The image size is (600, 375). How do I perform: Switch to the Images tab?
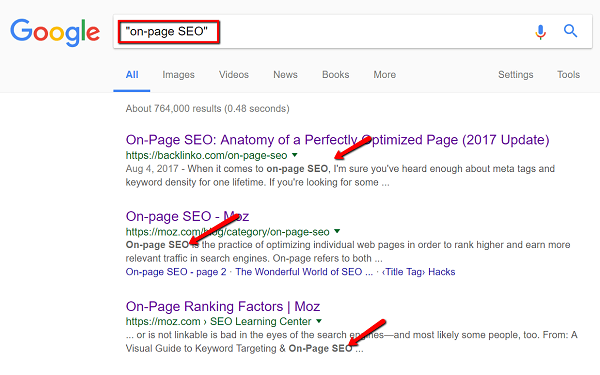[178, 75]
